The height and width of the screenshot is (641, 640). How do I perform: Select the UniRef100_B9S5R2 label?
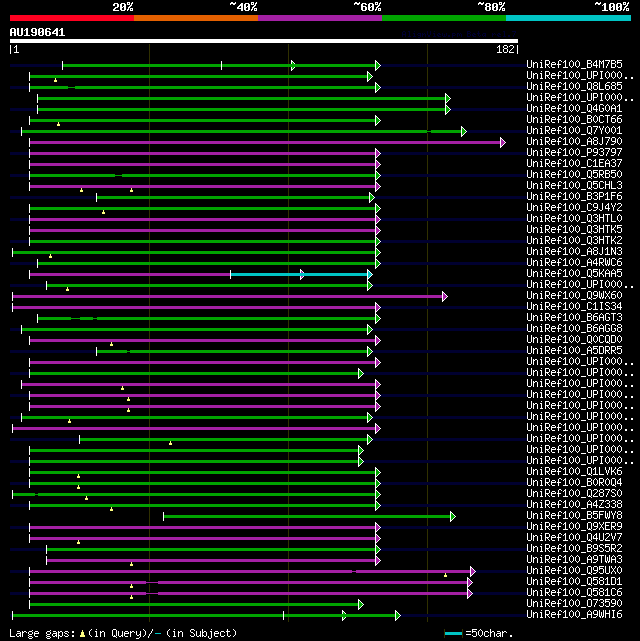574,549
